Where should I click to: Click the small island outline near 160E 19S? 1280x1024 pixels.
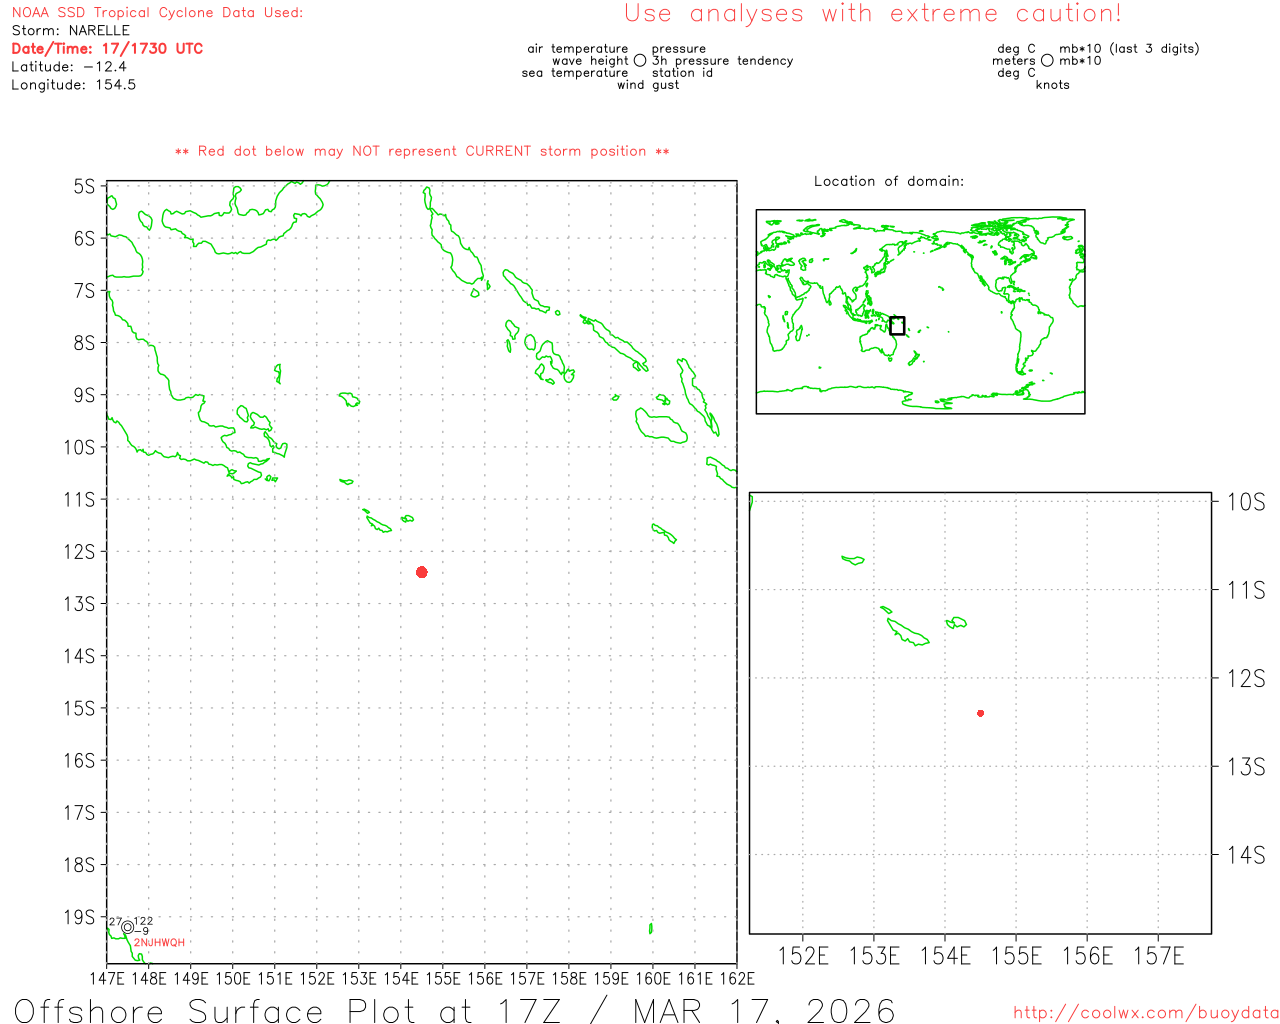point(651,928)
